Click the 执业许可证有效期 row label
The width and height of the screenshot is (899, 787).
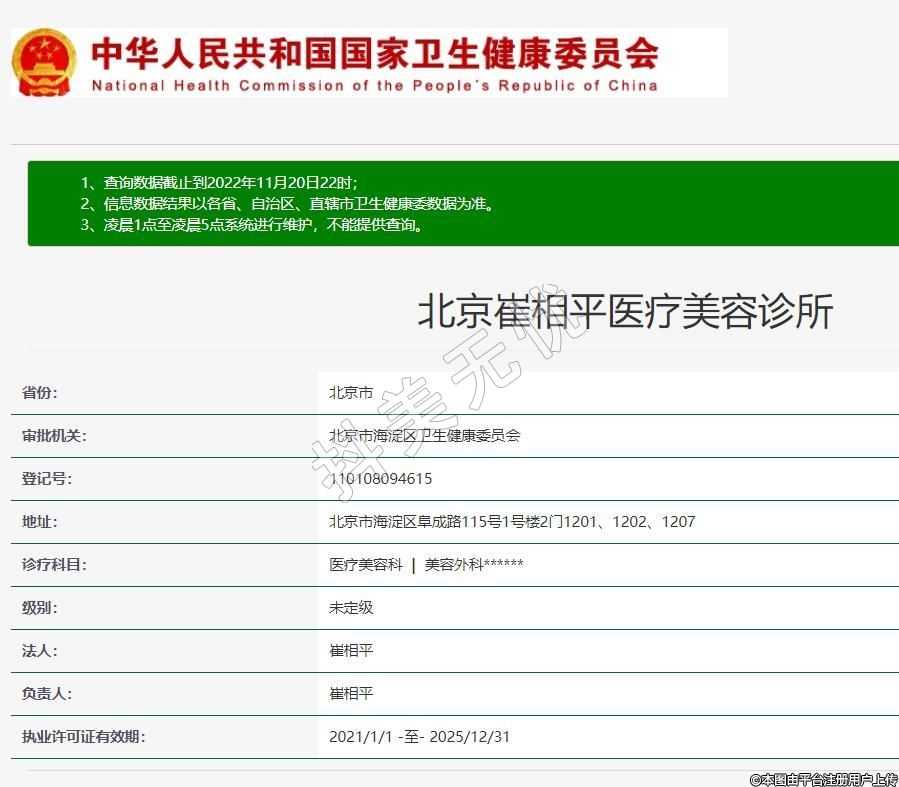coord(83,737)
